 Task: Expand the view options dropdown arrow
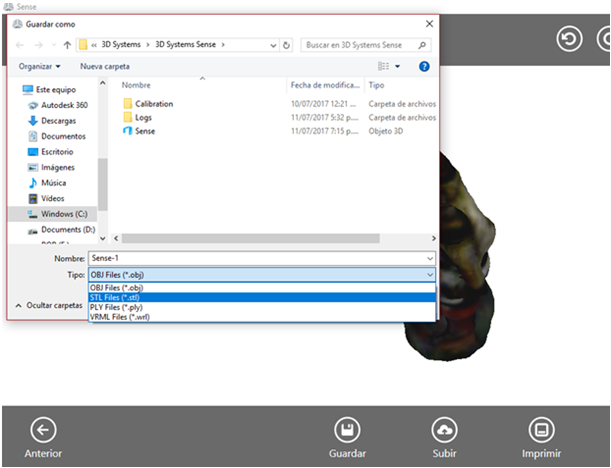click(397, 66)
